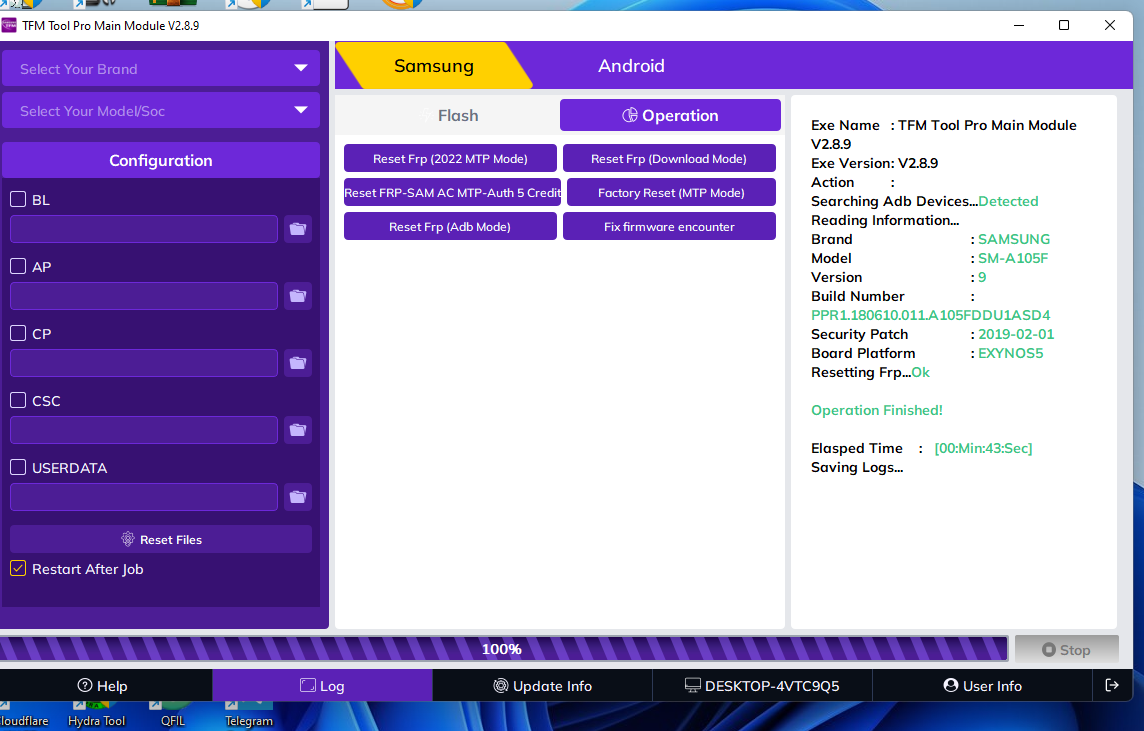Click the 100% progress bar

coord(503,649)
